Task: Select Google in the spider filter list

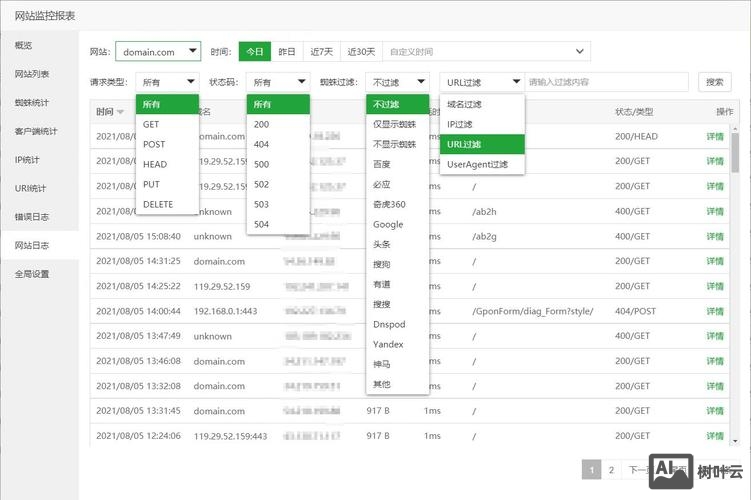Action: tap(388, 224)
